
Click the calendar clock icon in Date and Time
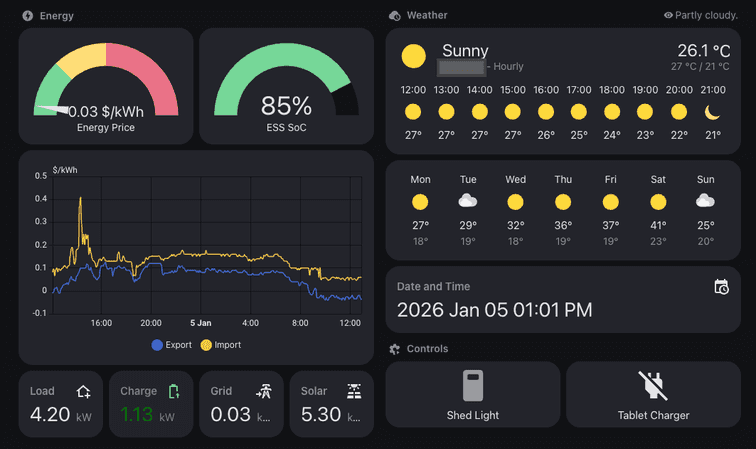pyautogui.click(x=721, y=287)
